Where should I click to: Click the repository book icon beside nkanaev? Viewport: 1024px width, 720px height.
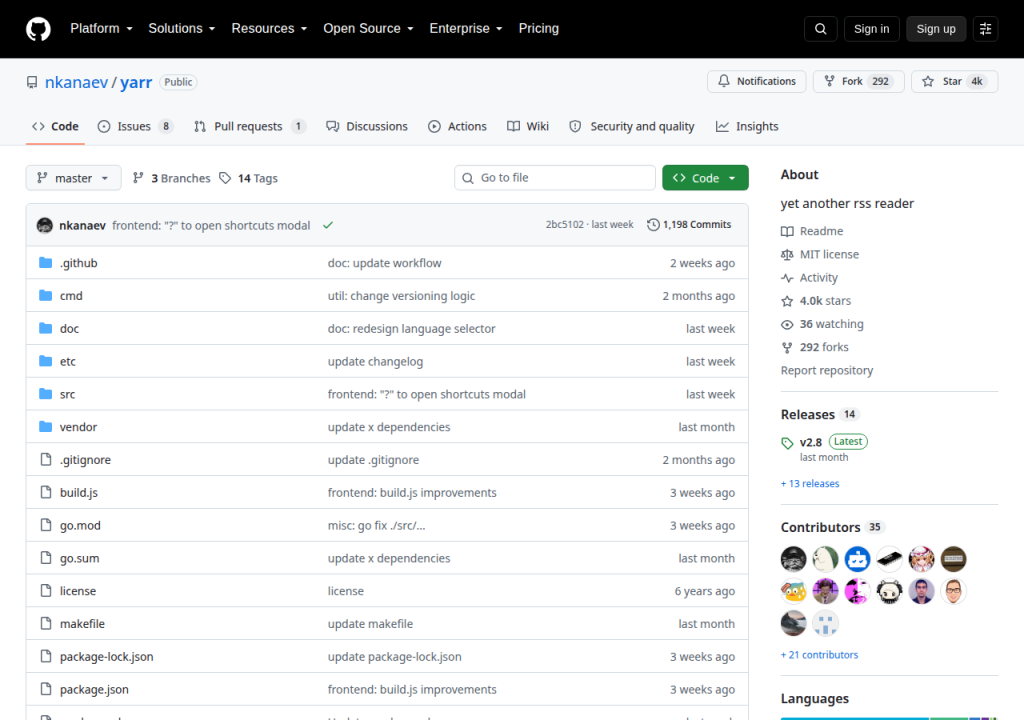[x=32, y=82]
